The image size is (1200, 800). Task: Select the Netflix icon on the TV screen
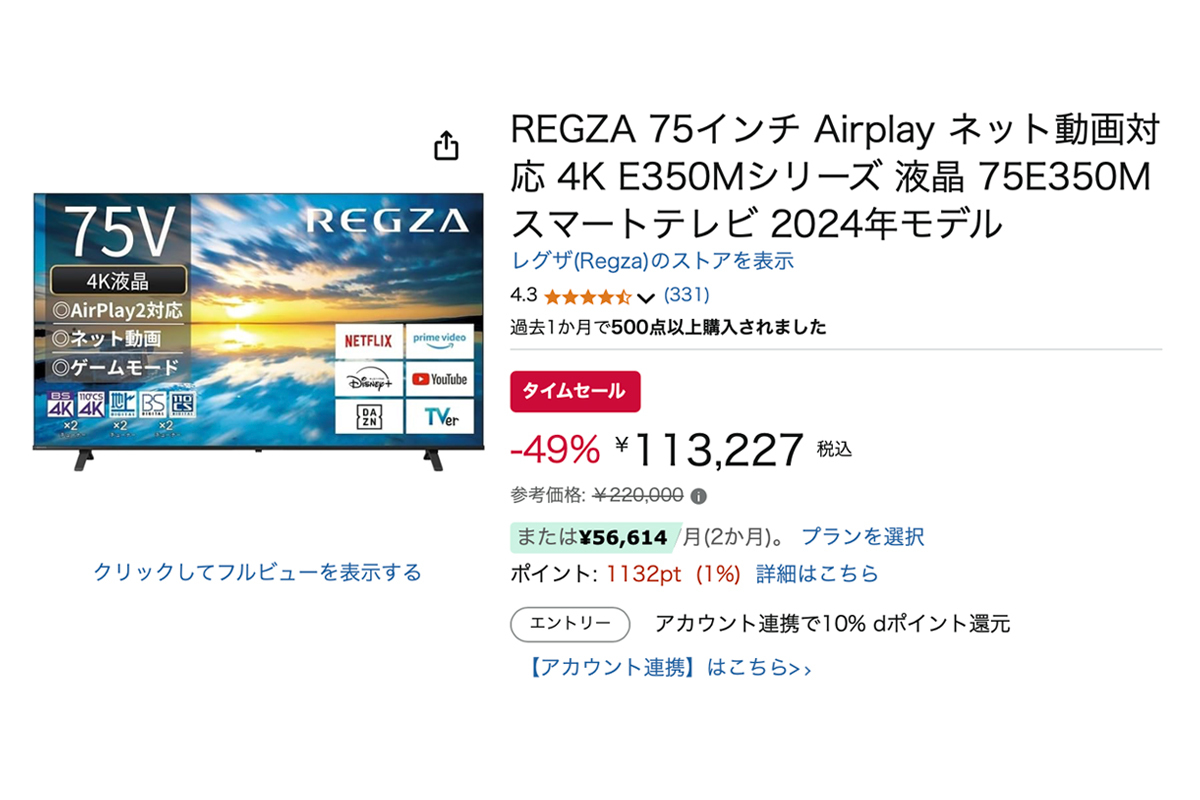point(367,340)
